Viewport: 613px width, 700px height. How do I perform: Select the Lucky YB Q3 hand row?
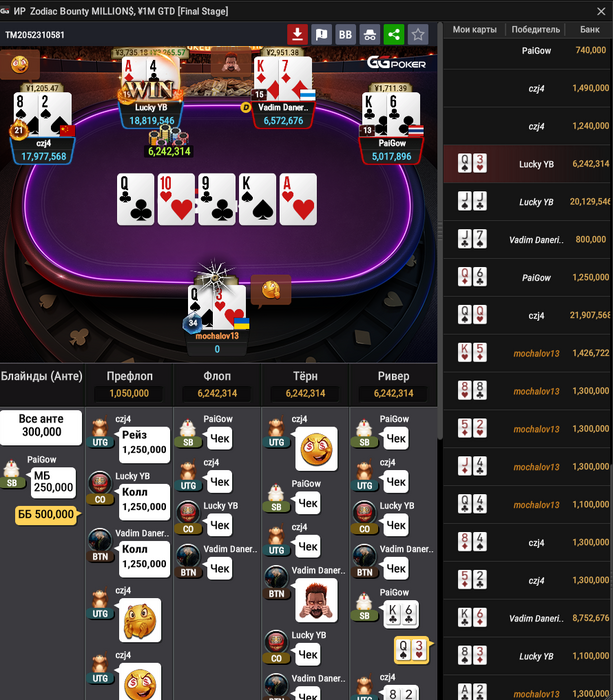click(x=527, y=164)
